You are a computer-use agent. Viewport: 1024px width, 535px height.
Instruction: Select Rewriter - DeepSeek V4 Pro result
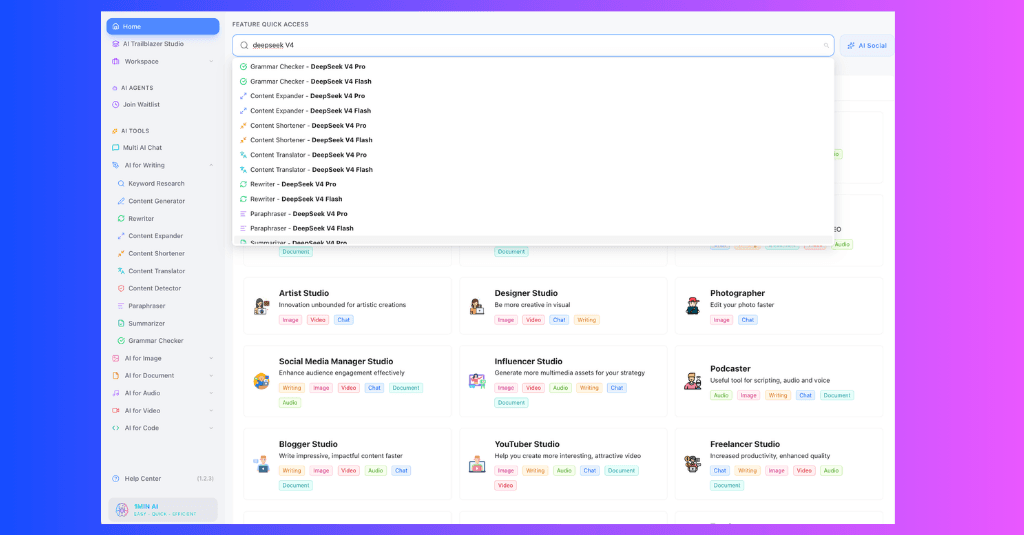click(533, 184)
